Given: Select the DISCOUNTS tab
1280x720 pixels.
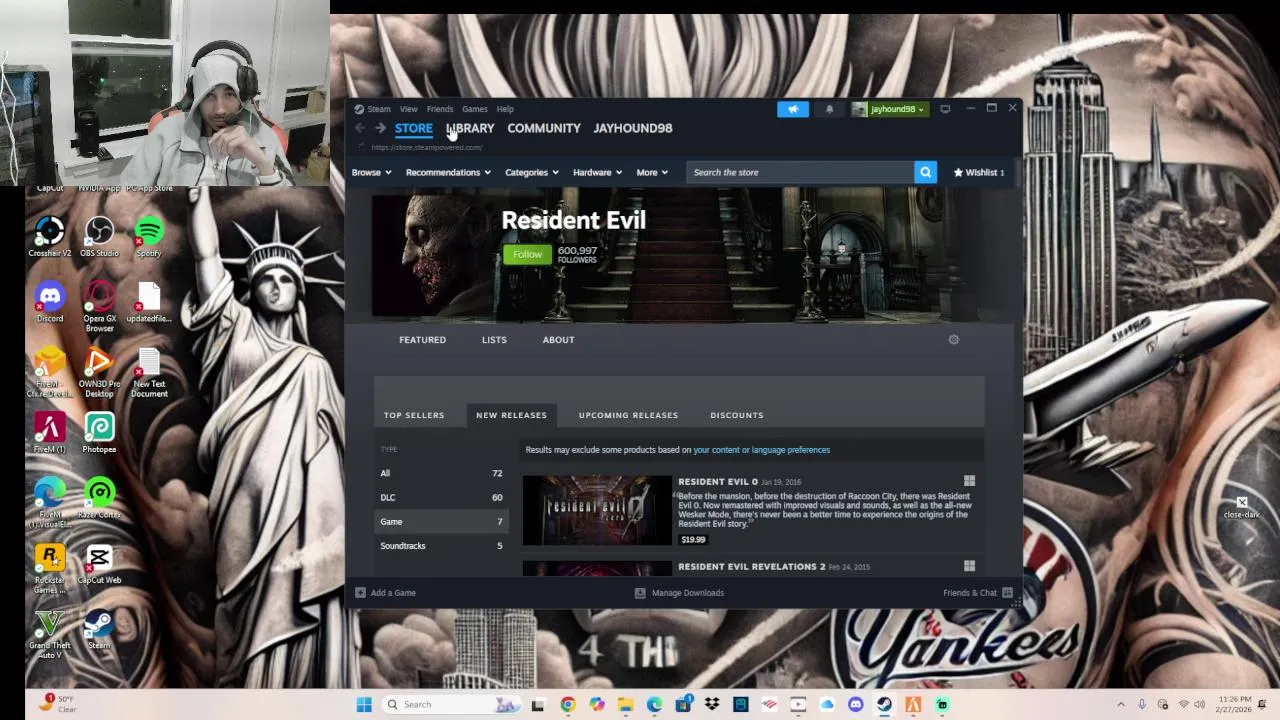Looking at the screenshot, I should [737, 415].
